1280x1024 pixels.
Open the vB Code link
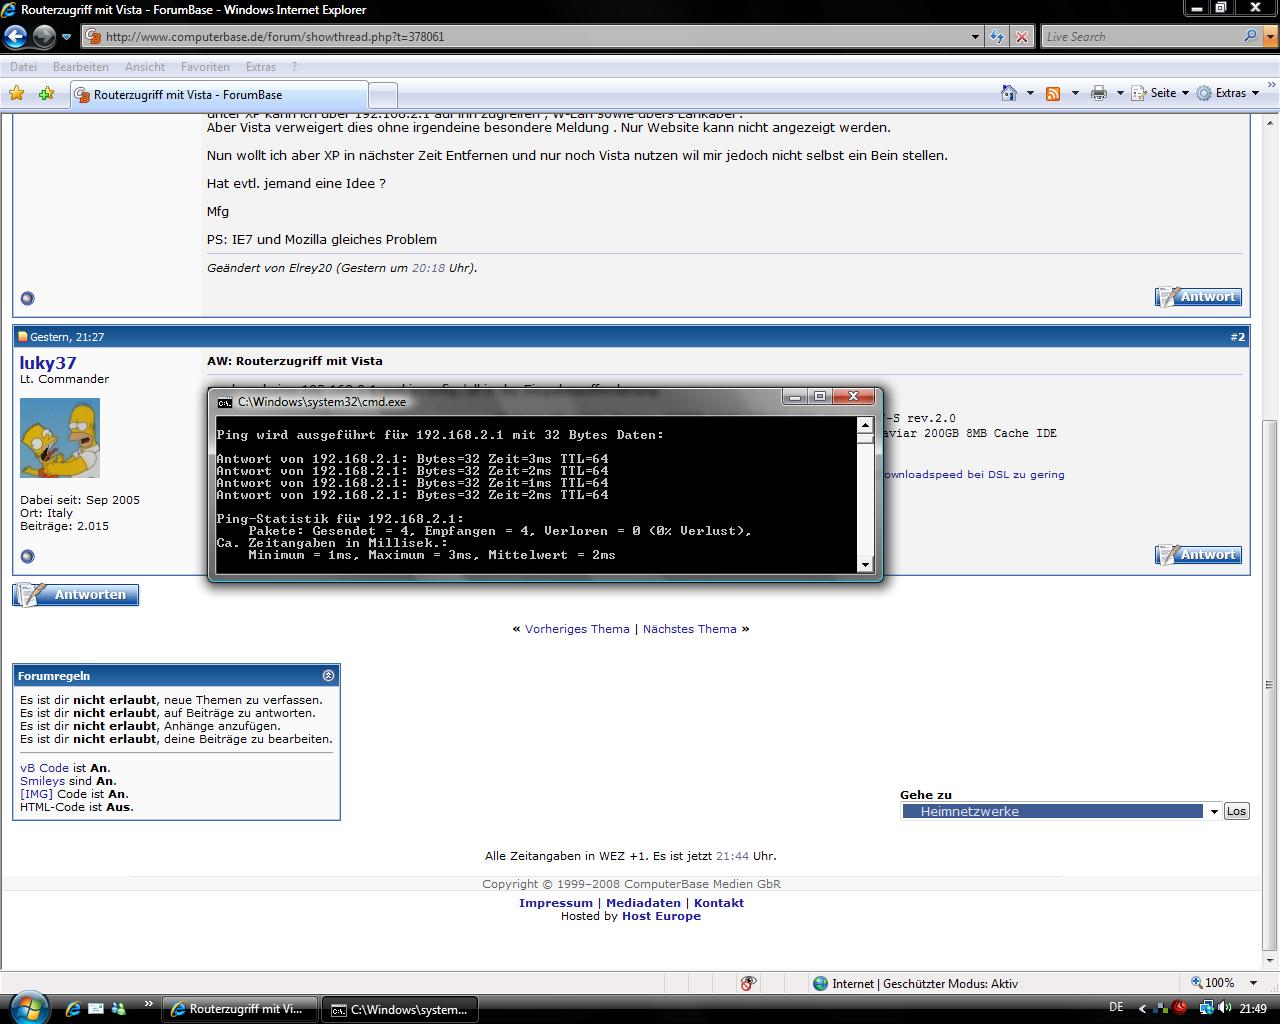tap(44, 768)
